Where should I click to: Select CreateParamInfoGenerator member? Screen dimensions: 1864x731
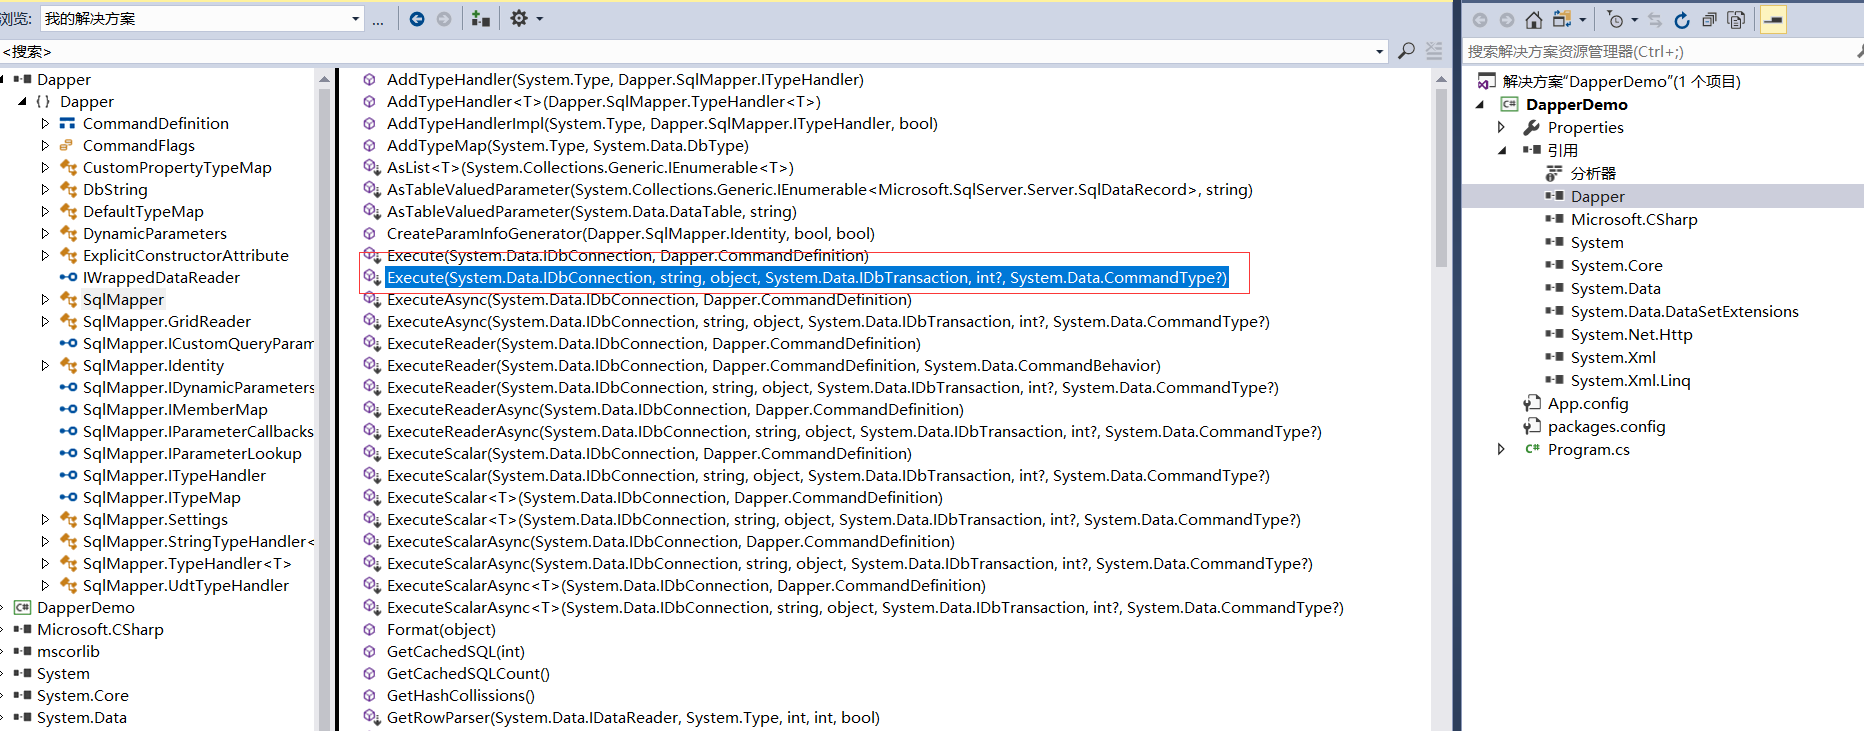pos(631,233)
